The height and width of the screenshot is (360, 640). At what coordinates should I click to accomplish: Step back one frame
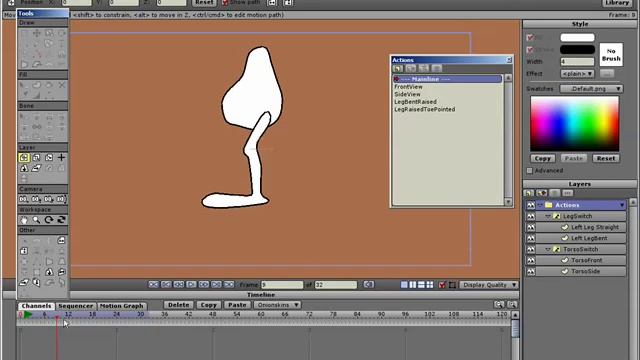179,284
